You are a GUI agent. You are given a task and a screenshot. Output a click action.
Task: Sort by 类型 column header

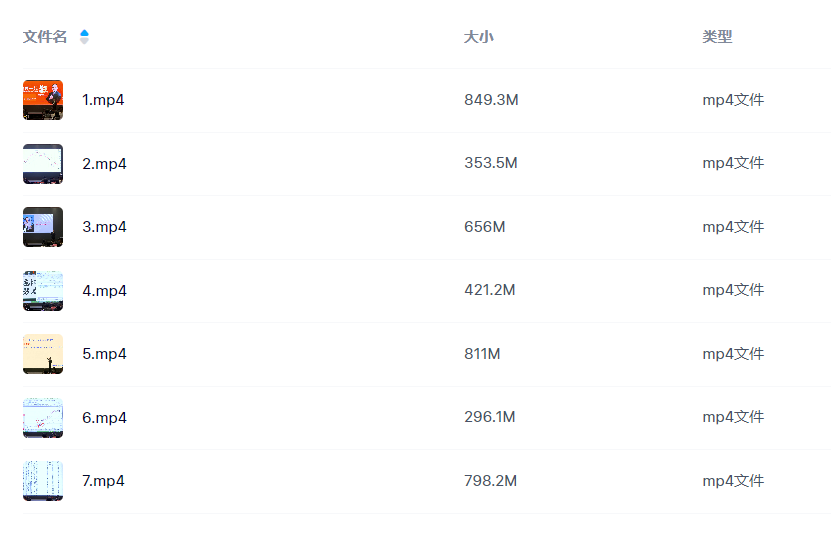point(717,37)
